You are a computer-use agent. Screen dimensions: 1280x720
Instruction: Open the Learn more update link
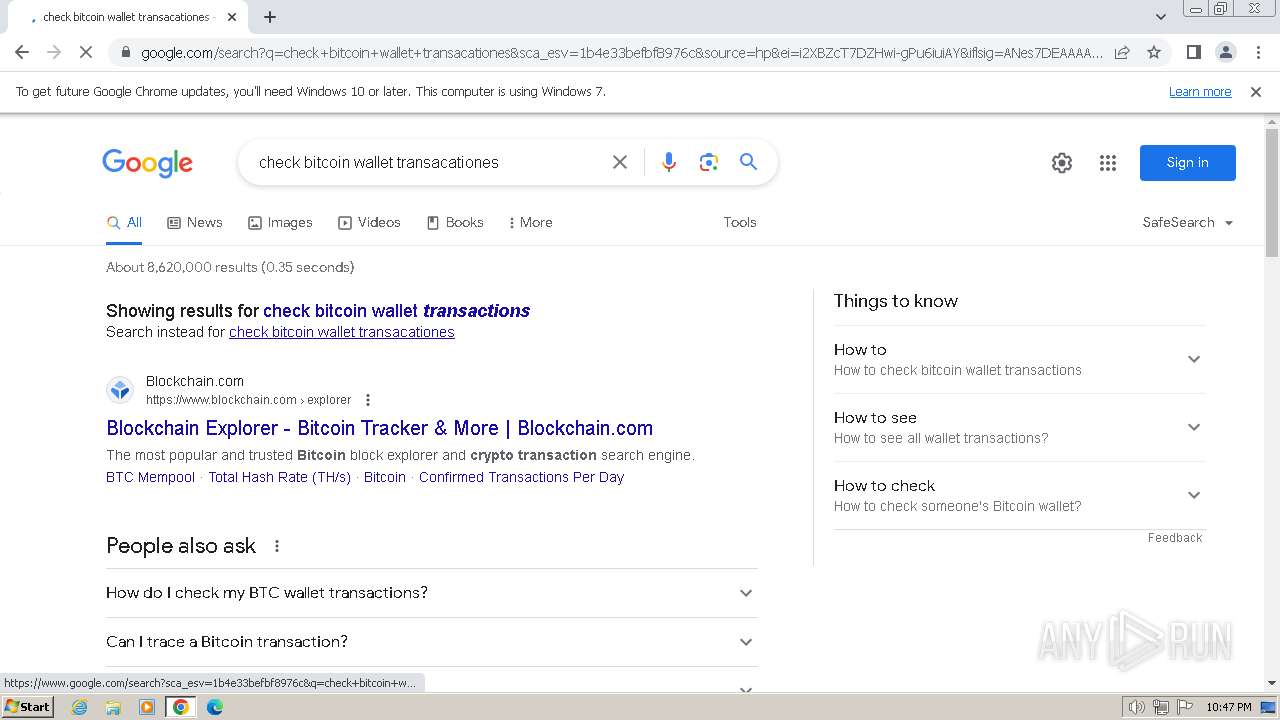pyautogui.click(x=1200, y=91)
